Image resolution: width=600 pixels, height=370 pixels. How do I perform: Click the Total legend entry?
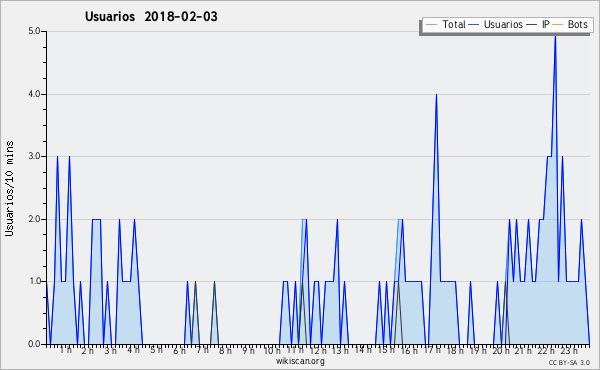click(x=445, y=24)
